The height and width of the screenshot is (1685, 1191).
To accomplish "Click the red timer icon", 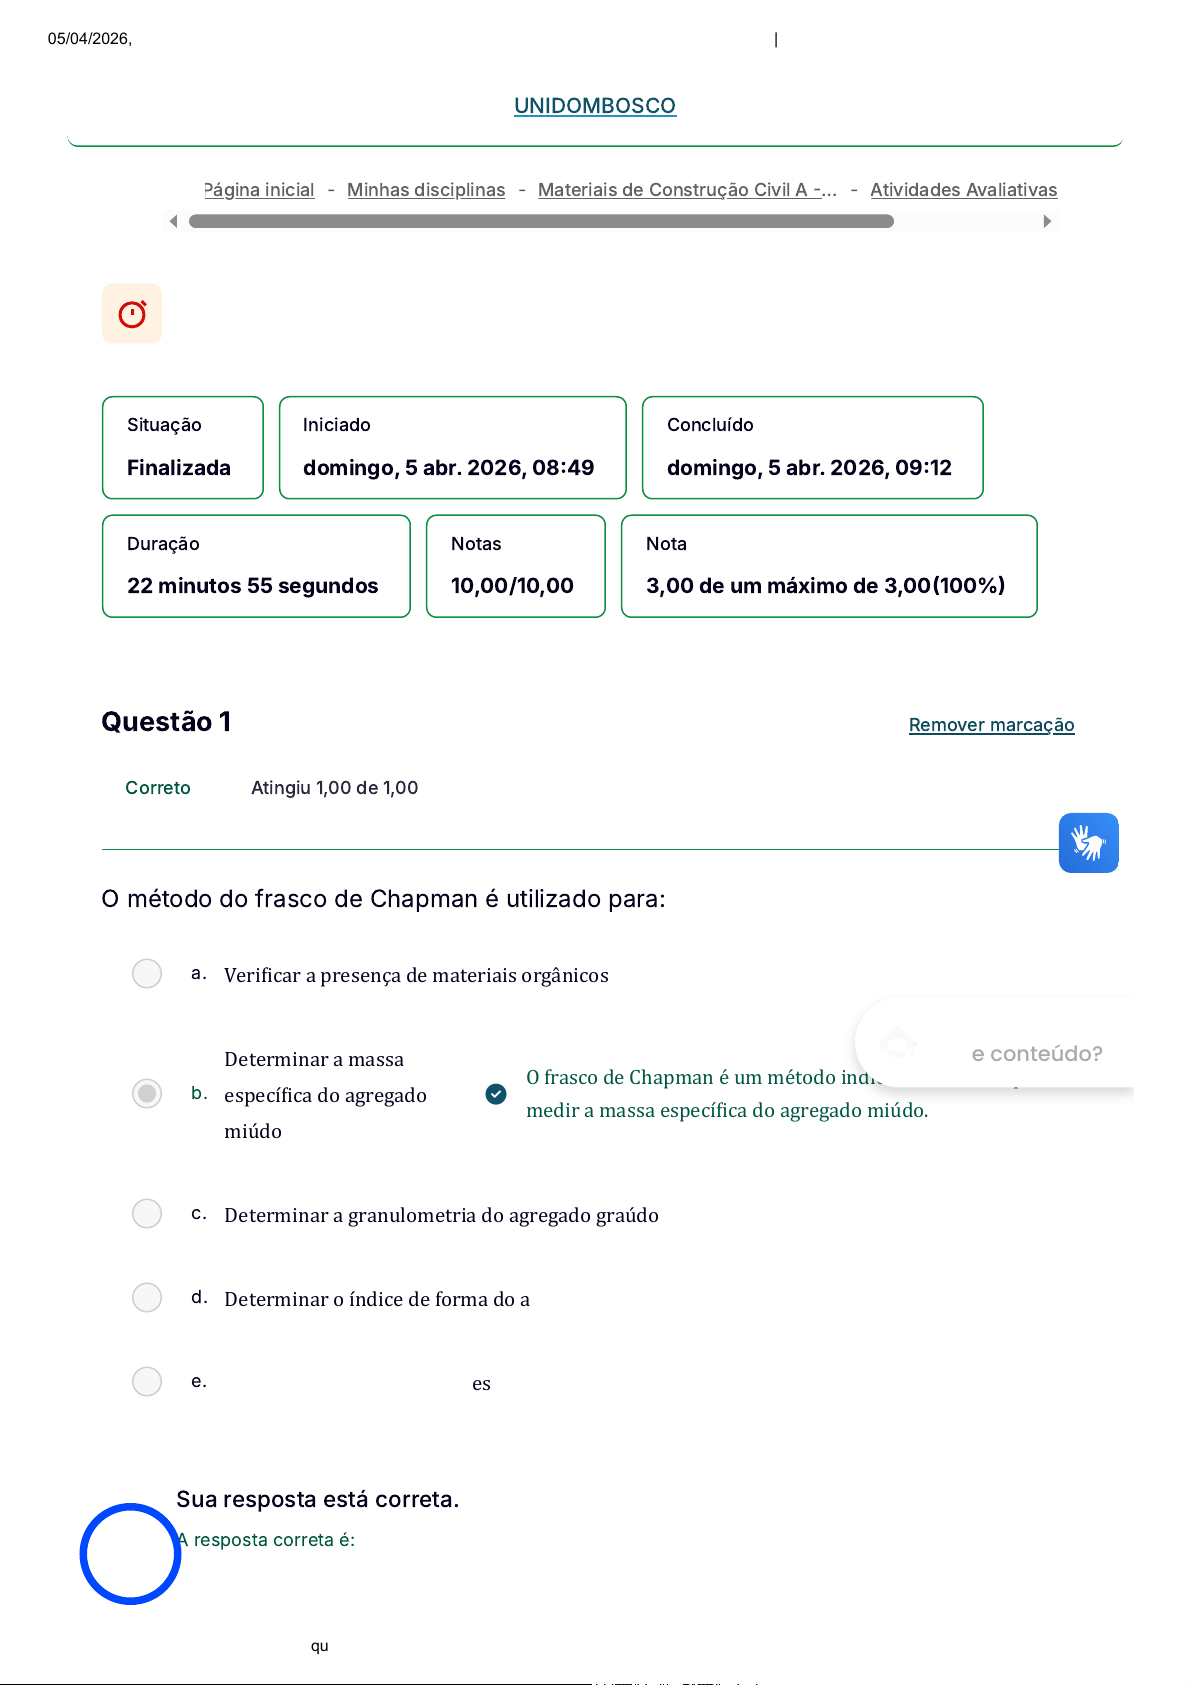I will [x=132, y=314].
